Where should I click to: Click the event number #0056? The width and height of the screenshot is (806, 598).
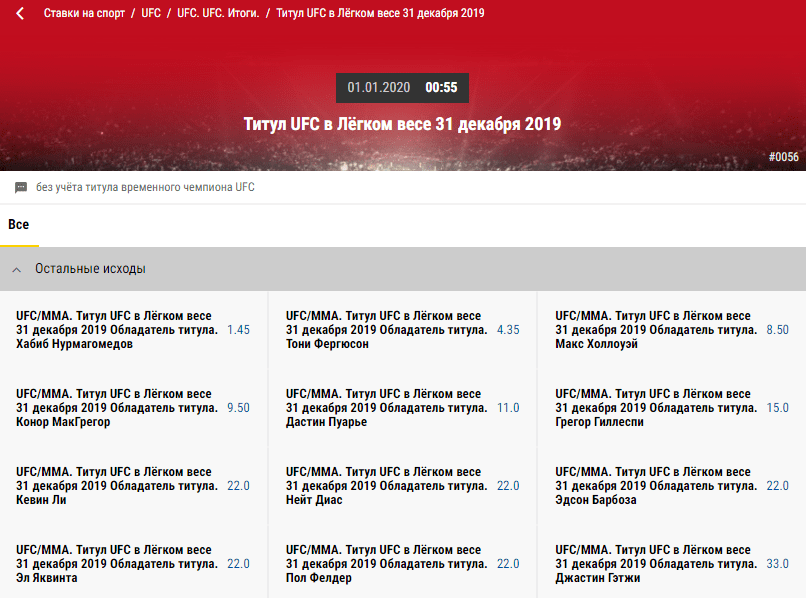pos(784,157)
